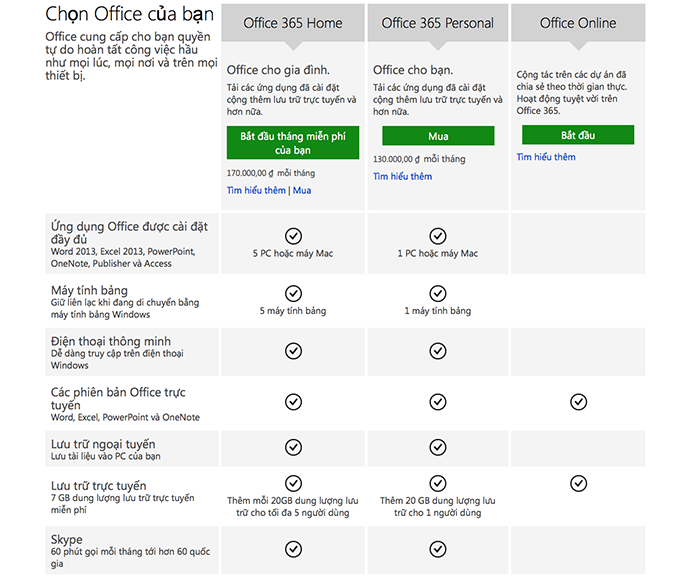This screenshot has width=700, height=577.
Task: Click the Ứng dụng Office được cài đặt đầy đủ title
Action: (129, 233)
